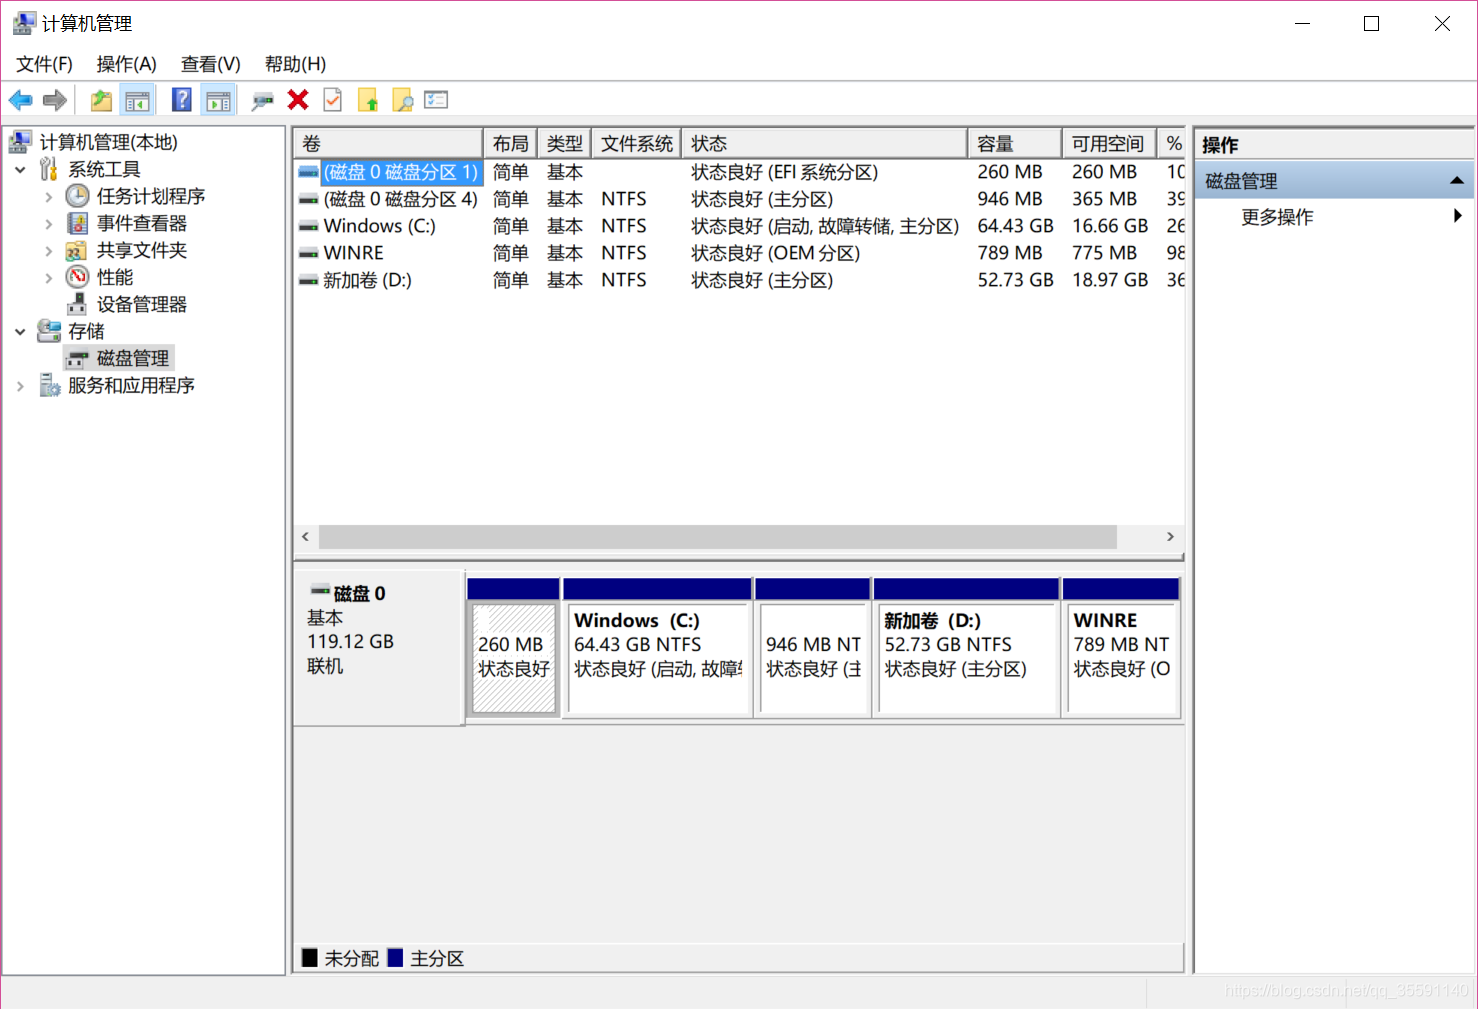Click the Services and Applications icon
Viewport: 1478px width, 1009px height.
pyautogui.click(x=49, y=385)
